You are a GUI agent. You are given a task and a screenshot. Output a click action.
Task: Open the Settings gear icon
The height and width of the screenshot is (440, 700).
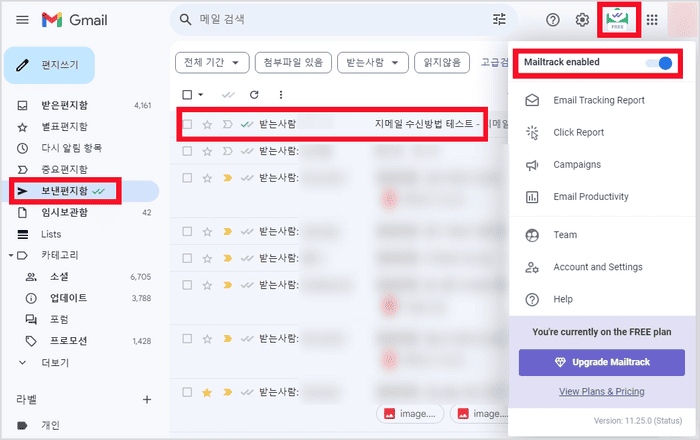pyautogui.click(x=582, y=20)
